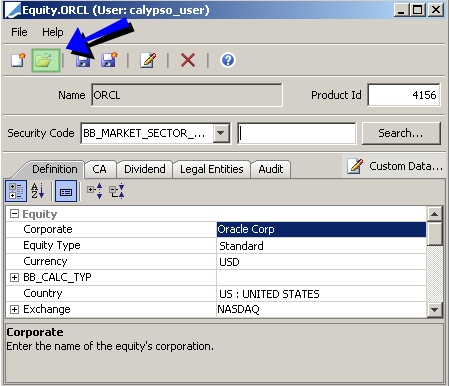The height and width of the screenshot is (386, 449).
Task: Click the New document toolbar icon
Action: pos(18,60)
